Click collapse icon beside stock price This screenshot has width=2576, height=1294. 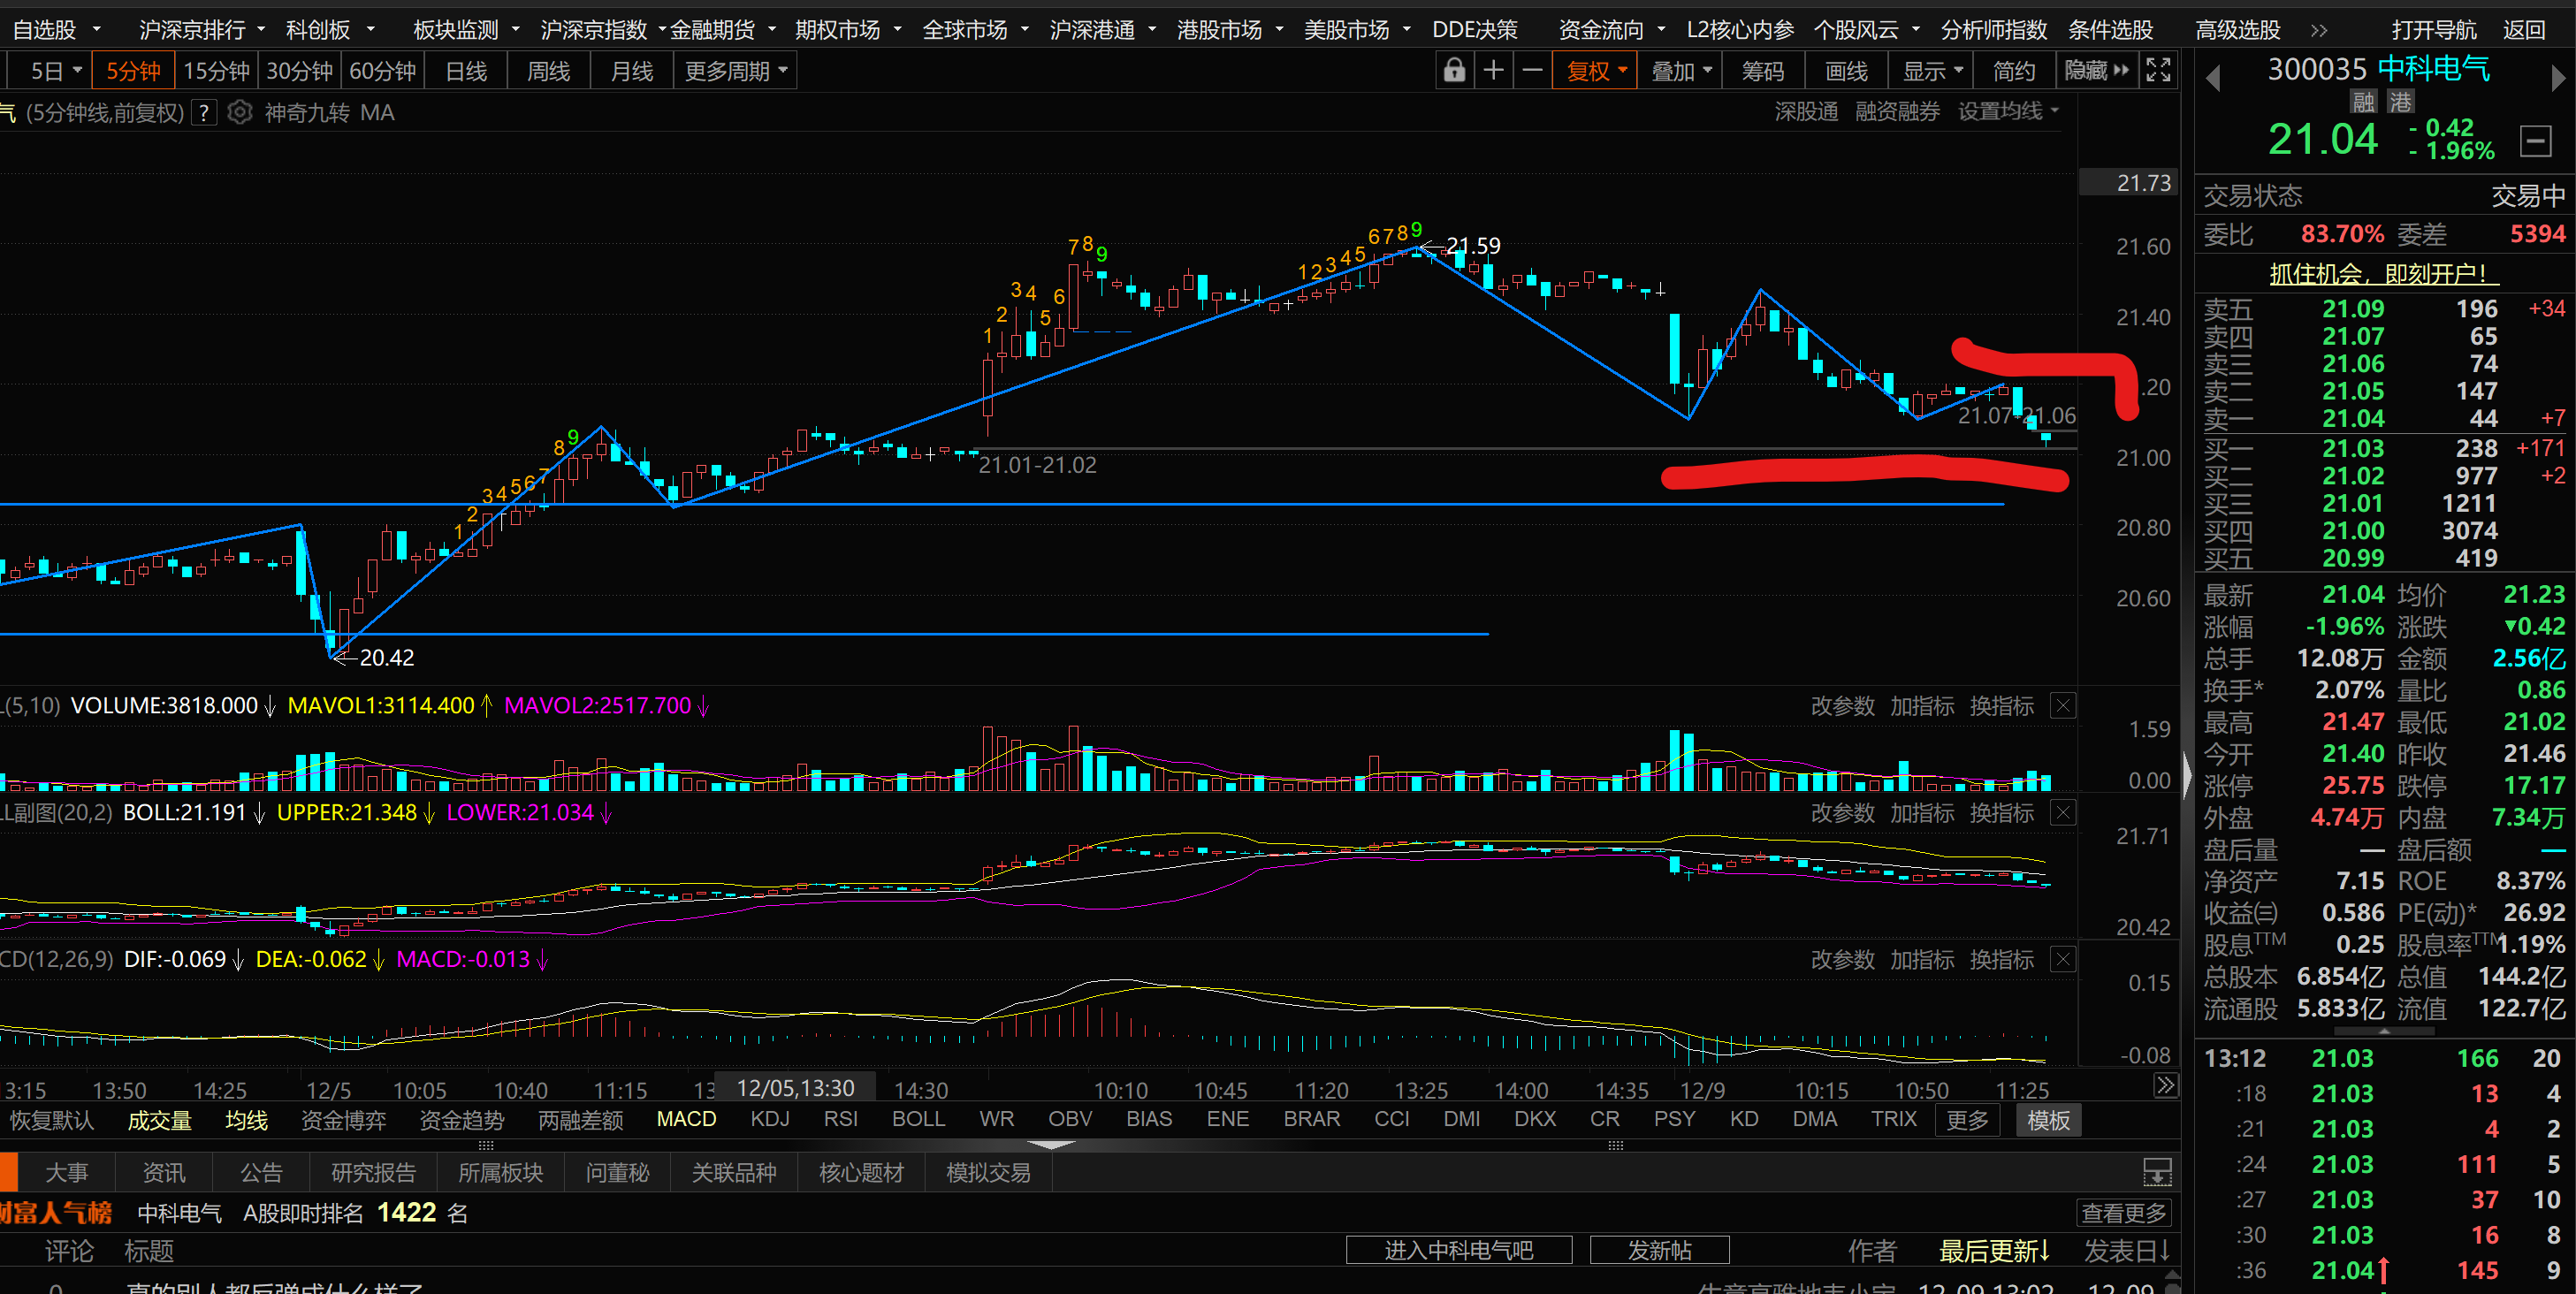click(2535, 141)
